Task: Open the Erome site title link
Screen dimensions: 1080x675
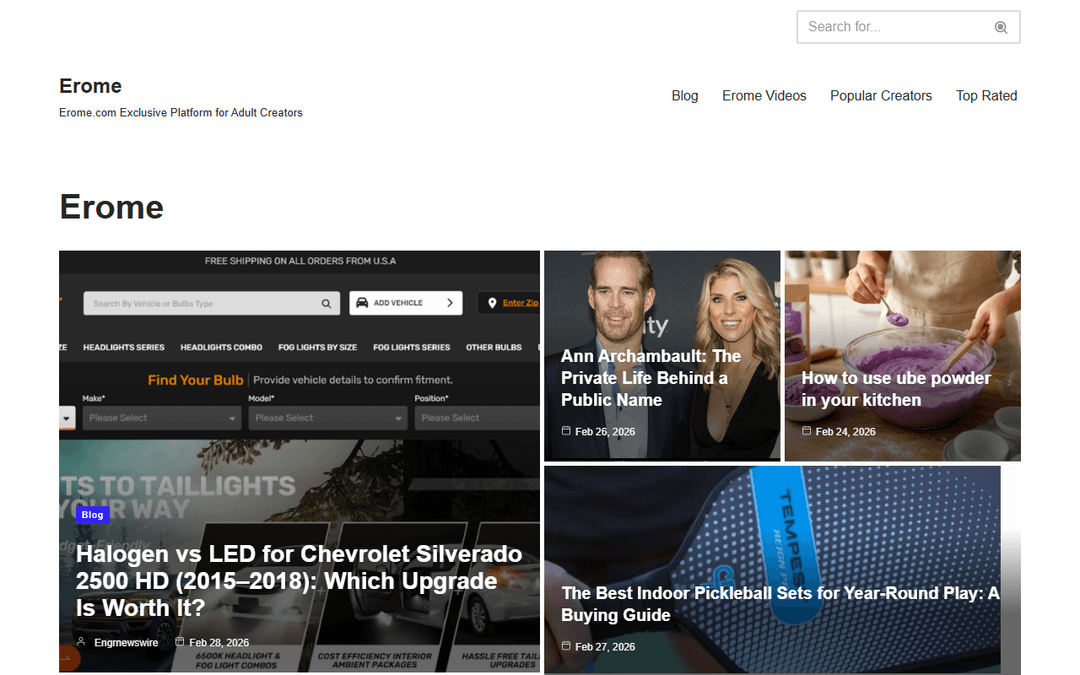Action: point(90,86)
